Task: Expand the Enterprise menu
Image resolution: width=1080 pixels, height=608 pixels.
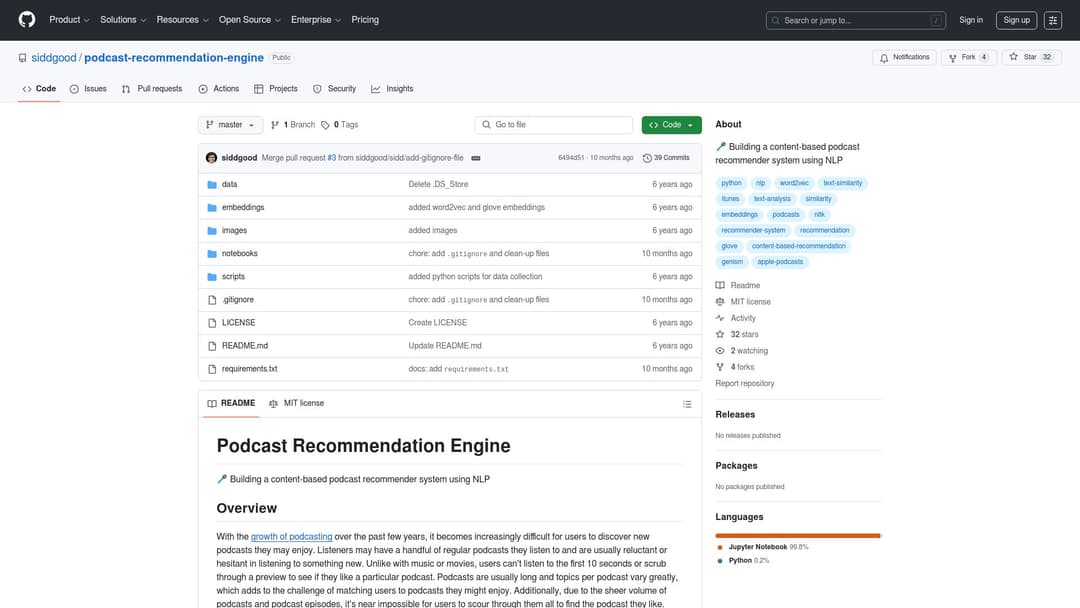Action: click(315, 20)
